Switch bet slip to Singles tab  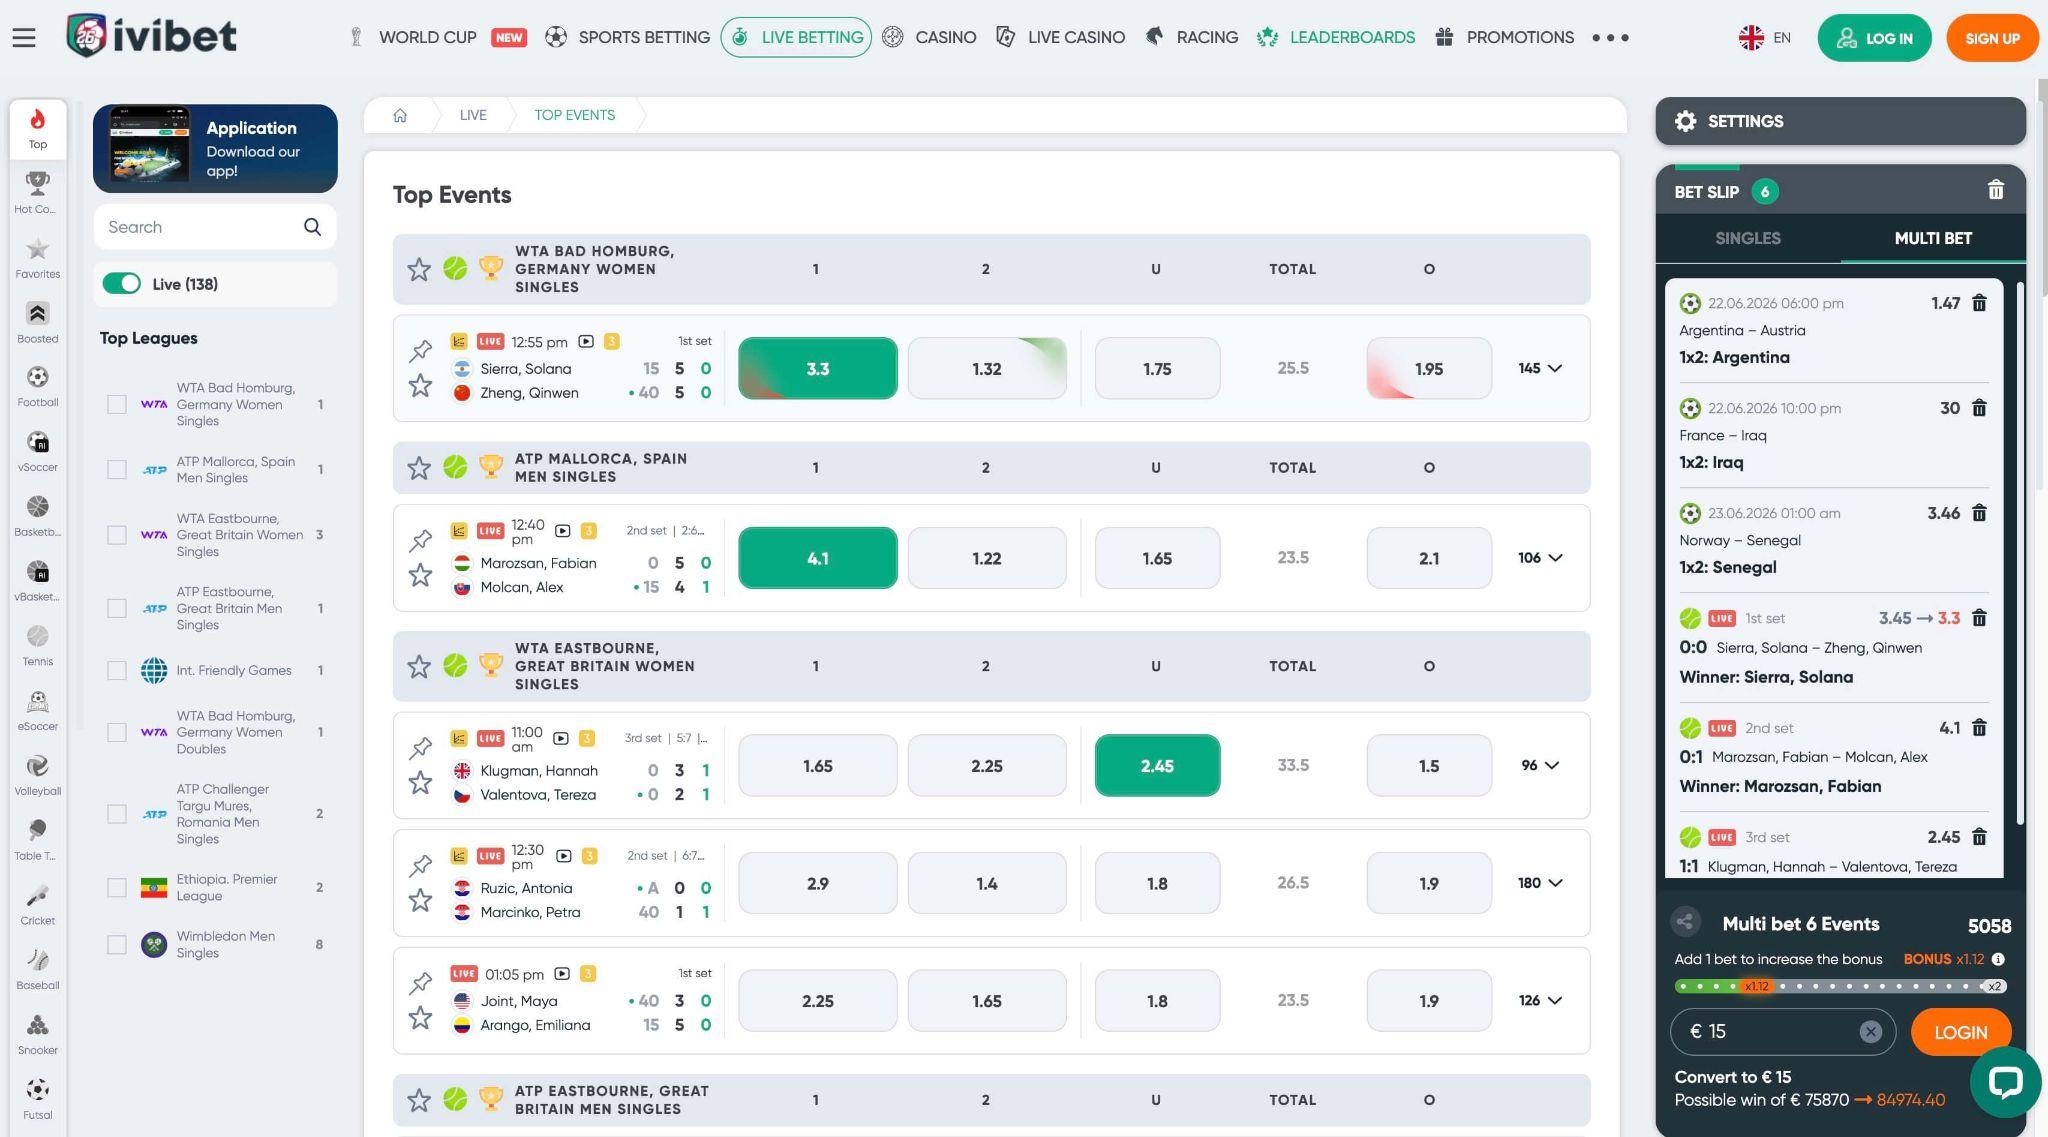pos(1747,238)
